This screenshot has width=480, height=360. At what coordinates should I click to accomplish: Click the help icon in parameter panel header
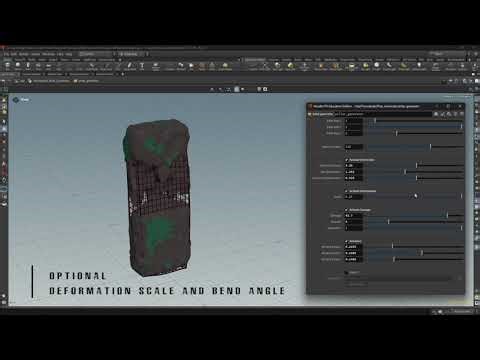coord(462,114)
